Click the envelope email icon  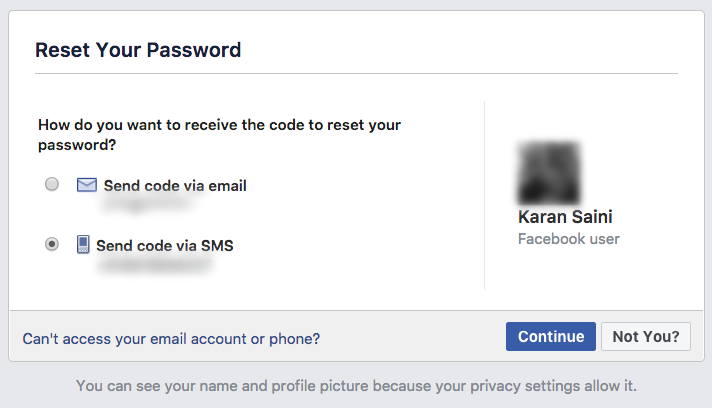(88, 185)
